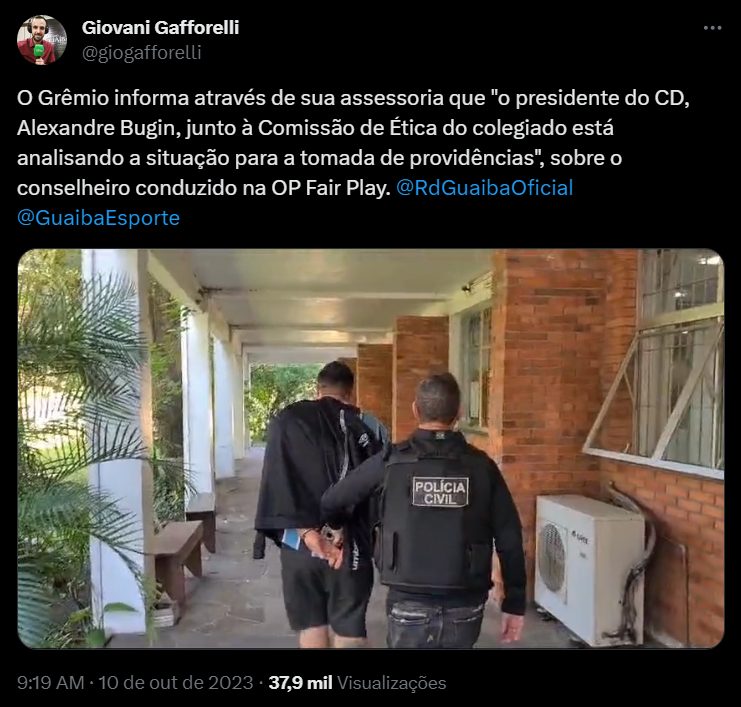Click the words OP Fair Play in the tweet
741x707 pixels.
tap(331, 188)
